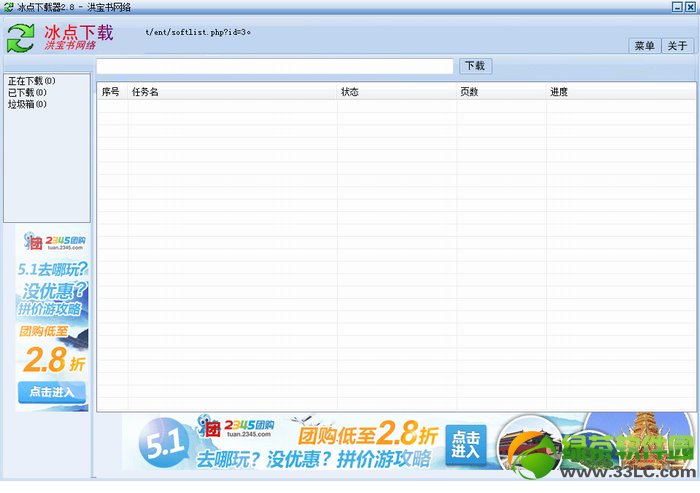Click the 2345团购 logo in sidebar ad
Viewport: 700px width, 493px height.
click(55, 241)
